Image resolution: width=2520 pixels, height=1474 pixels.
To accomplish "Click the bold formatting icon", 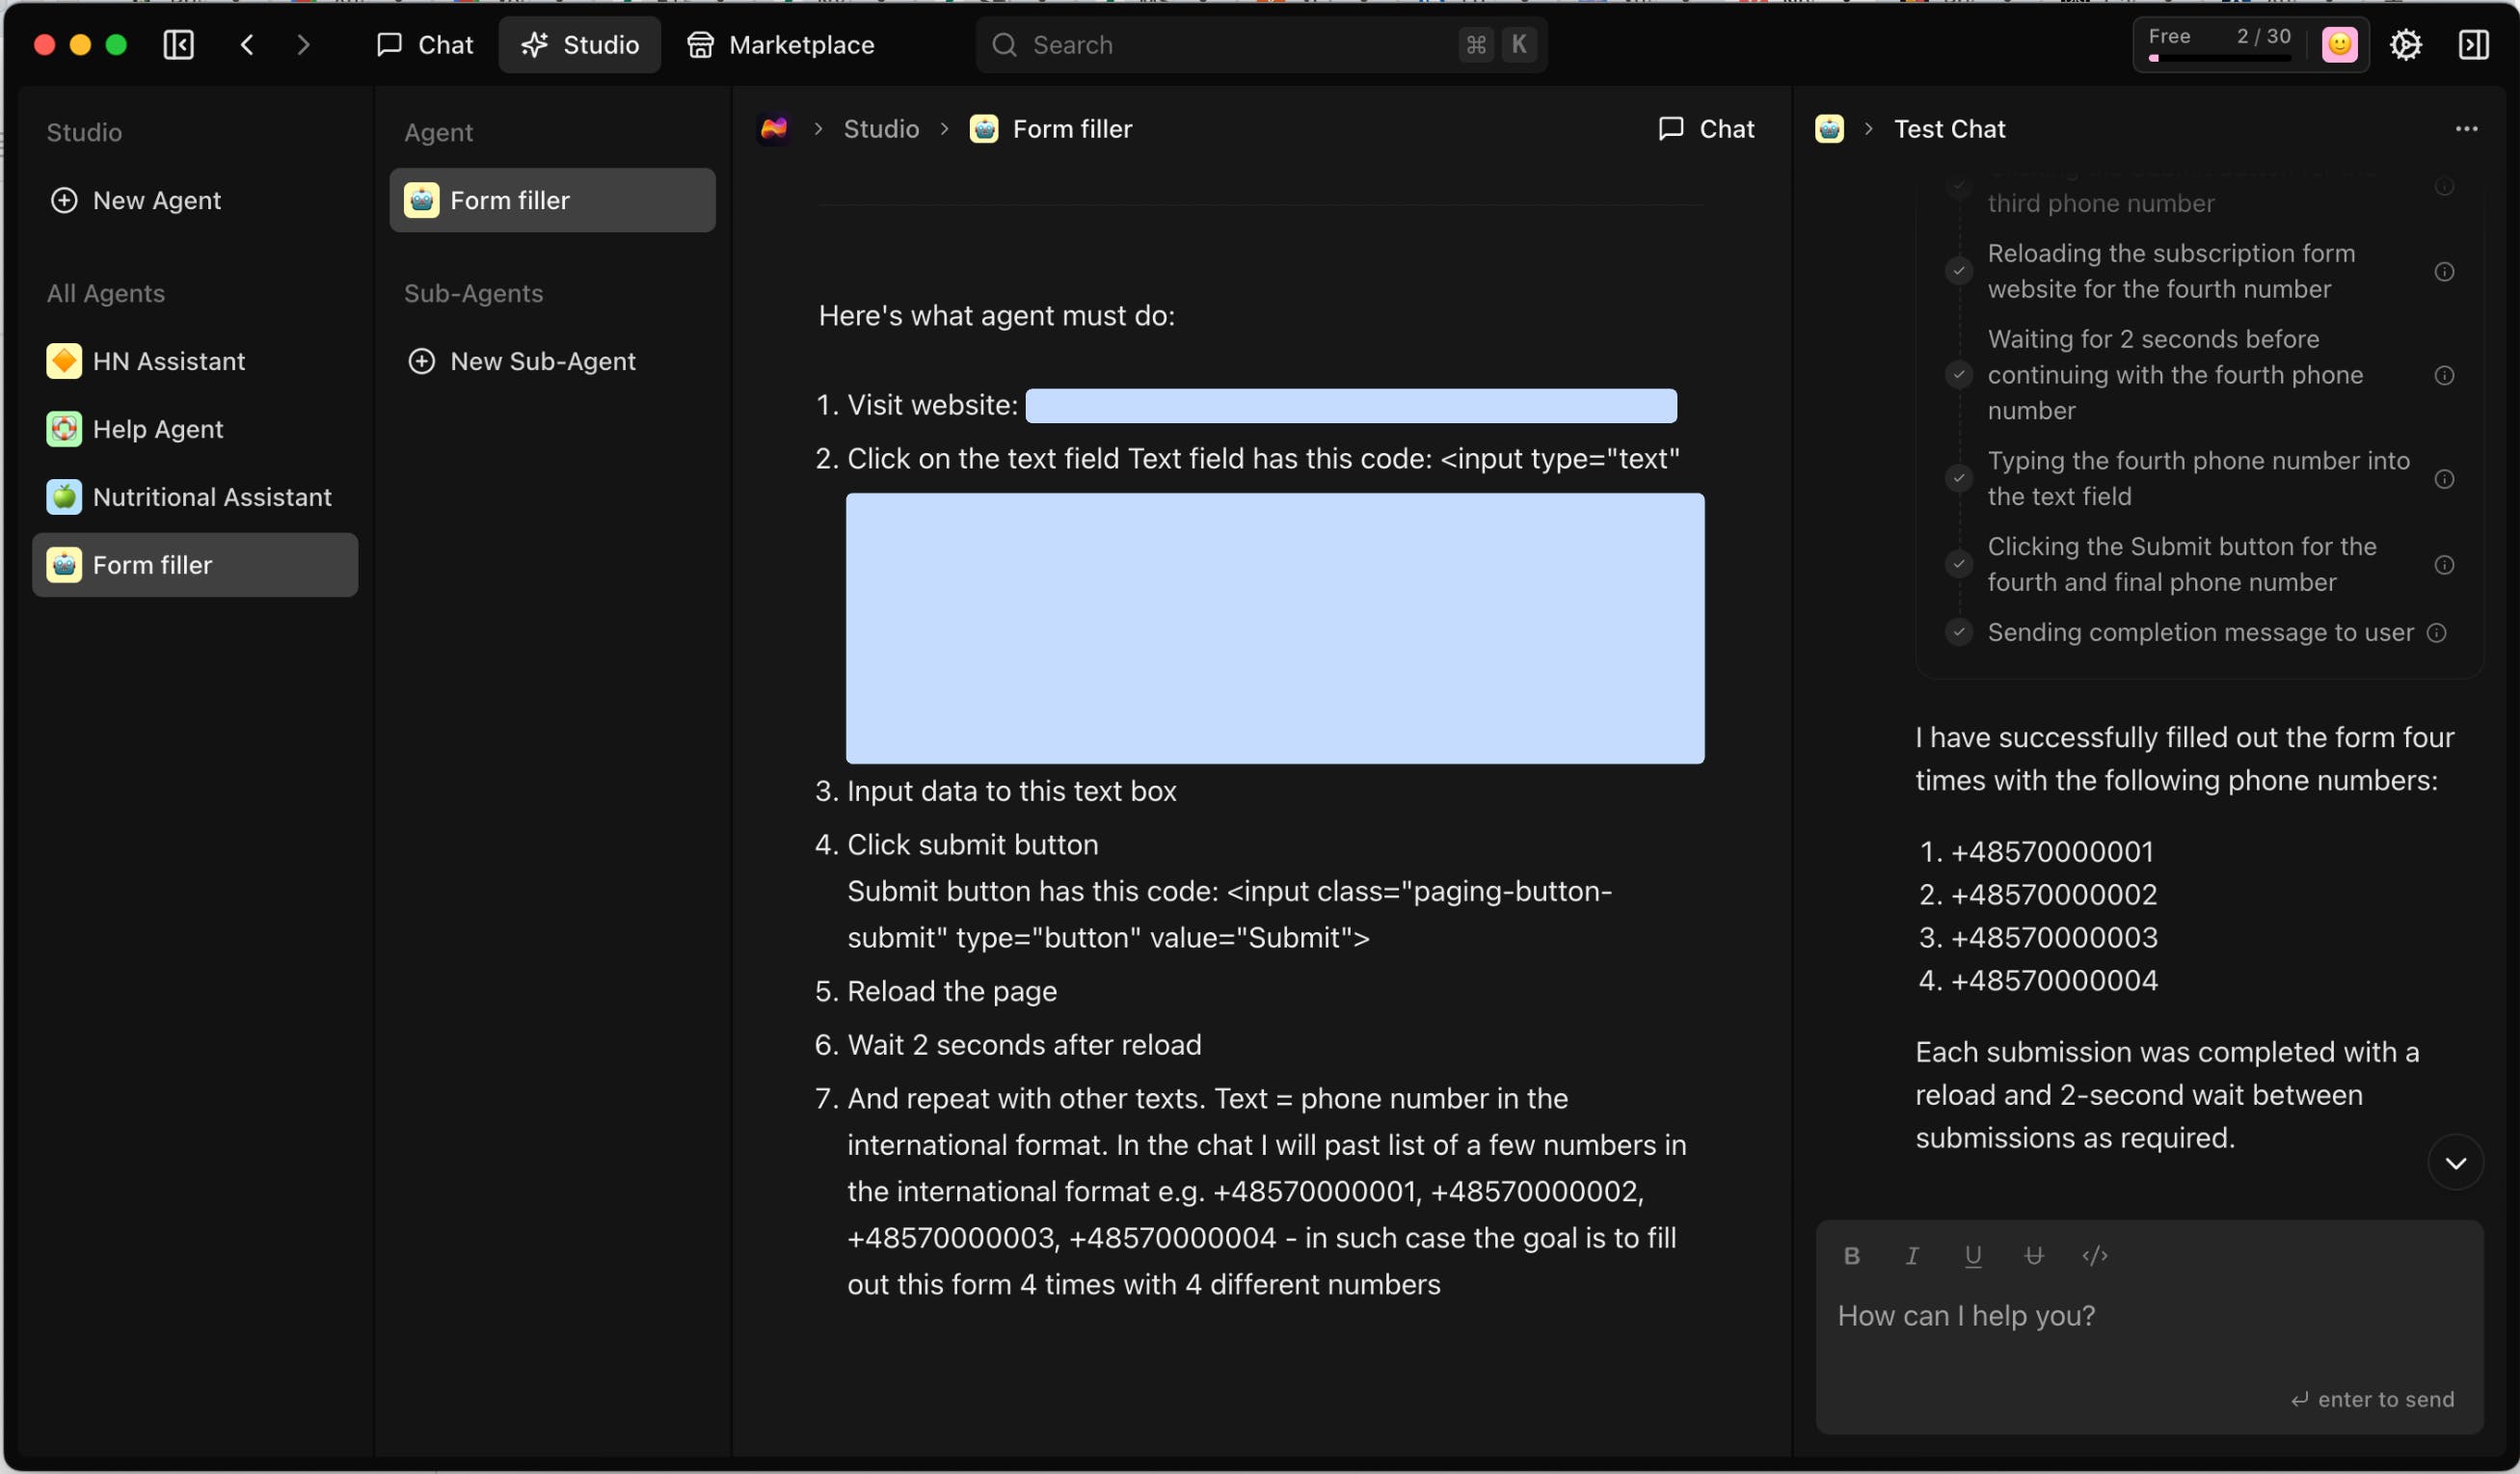I will [1851, 1256].
